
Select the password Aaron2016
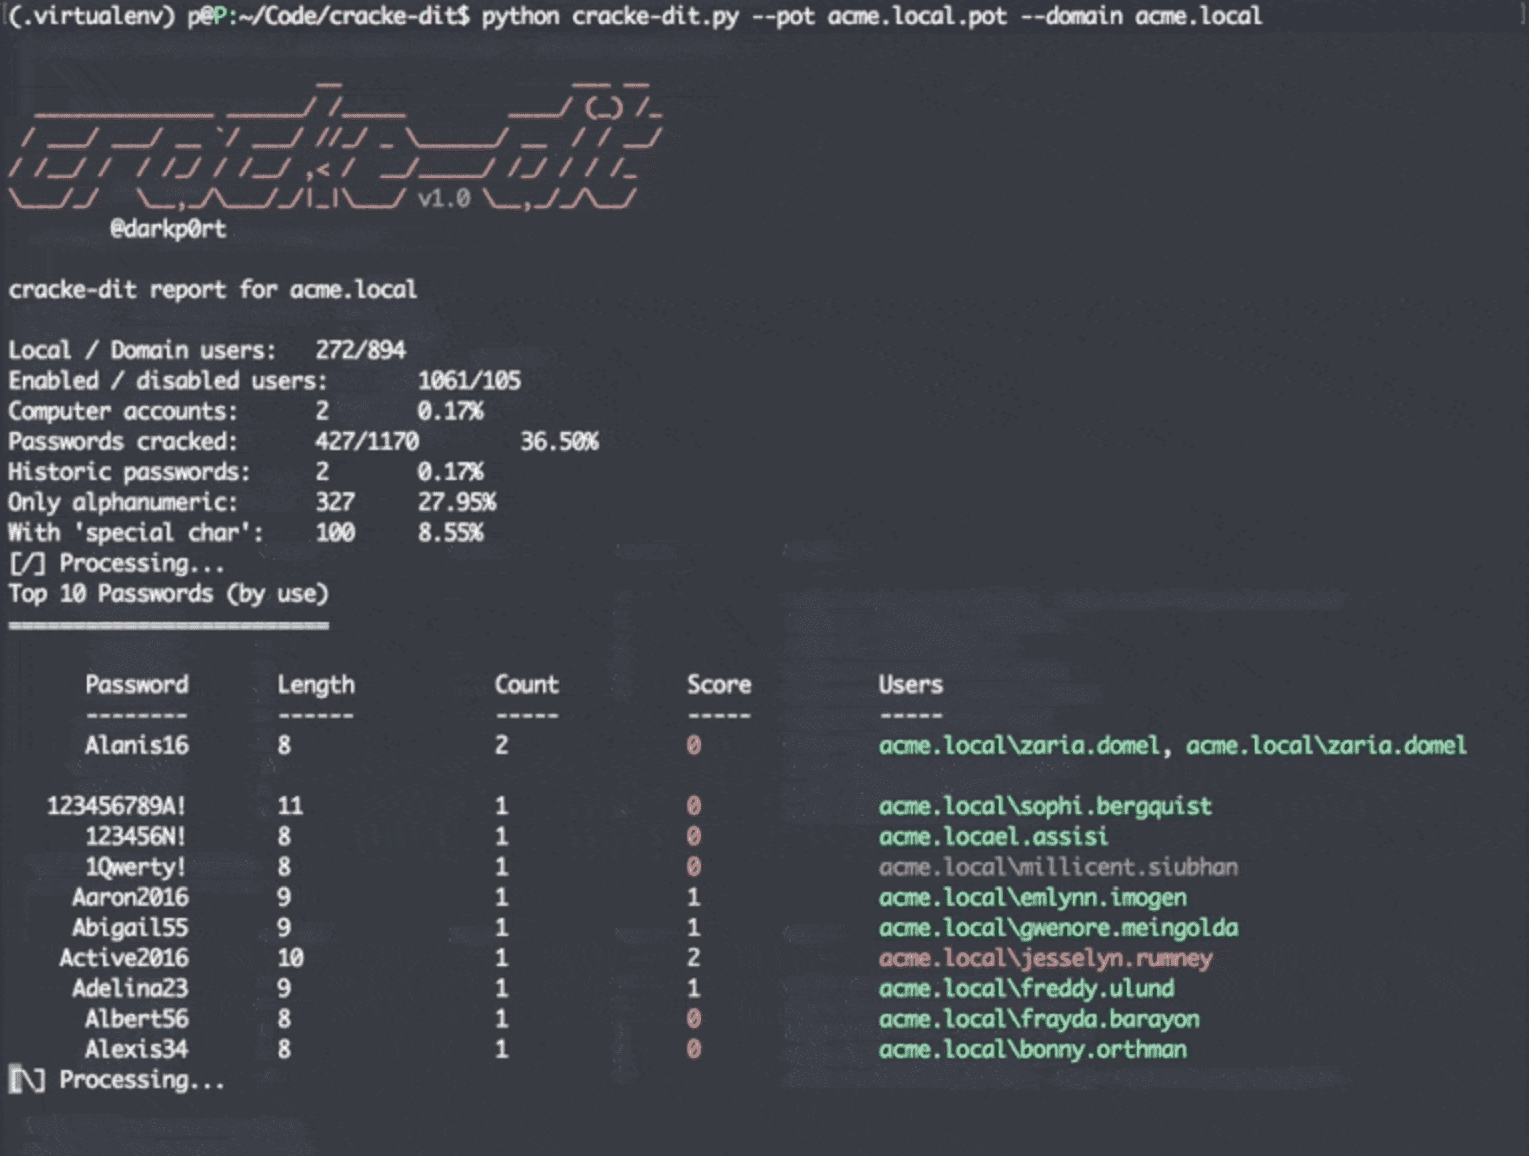click(130, 898)
